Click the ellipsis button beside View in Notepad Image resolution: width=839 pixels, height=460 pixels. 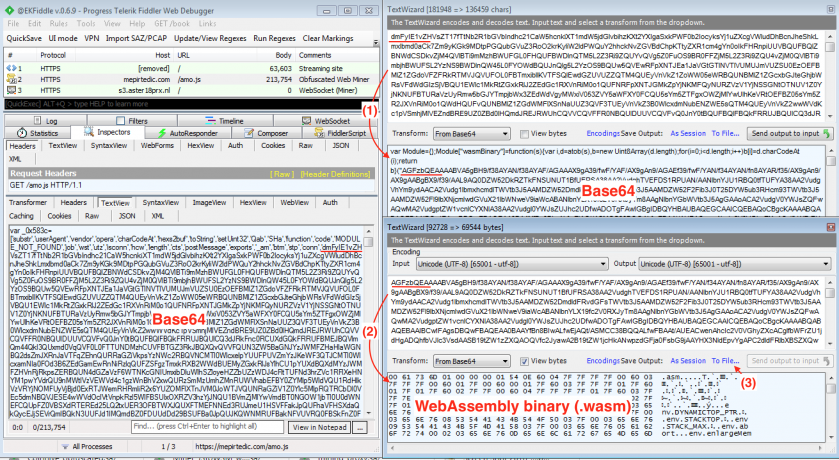(x=360, y=427)
